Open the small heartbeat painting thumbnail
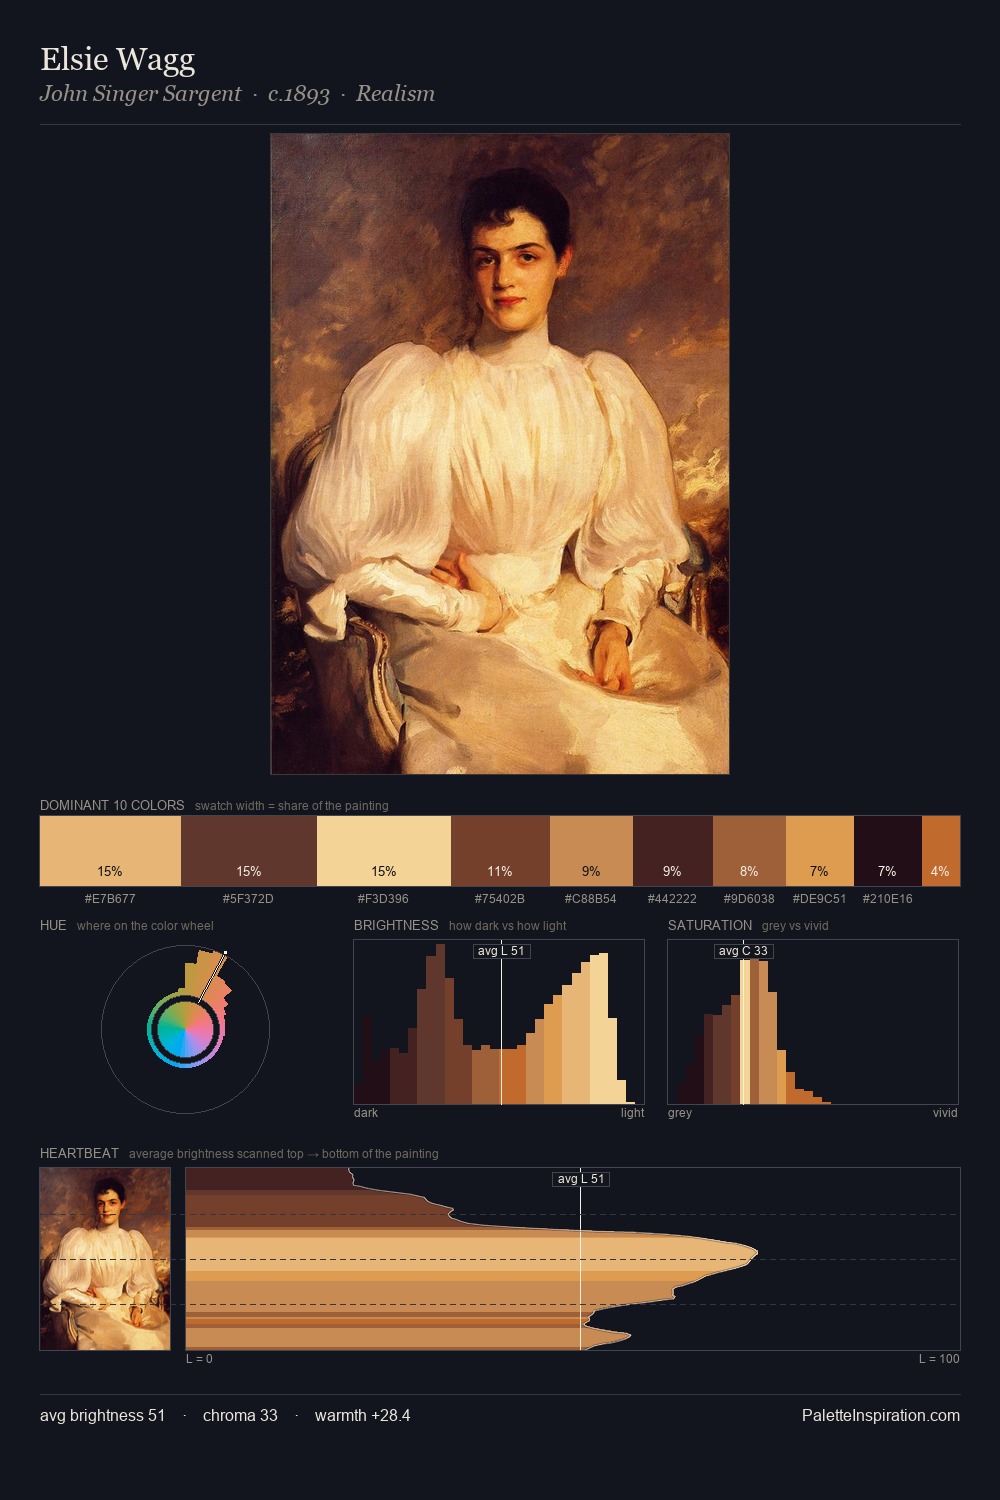Viewport: 1000px width, 1500px height. (x=105, y=1259)
